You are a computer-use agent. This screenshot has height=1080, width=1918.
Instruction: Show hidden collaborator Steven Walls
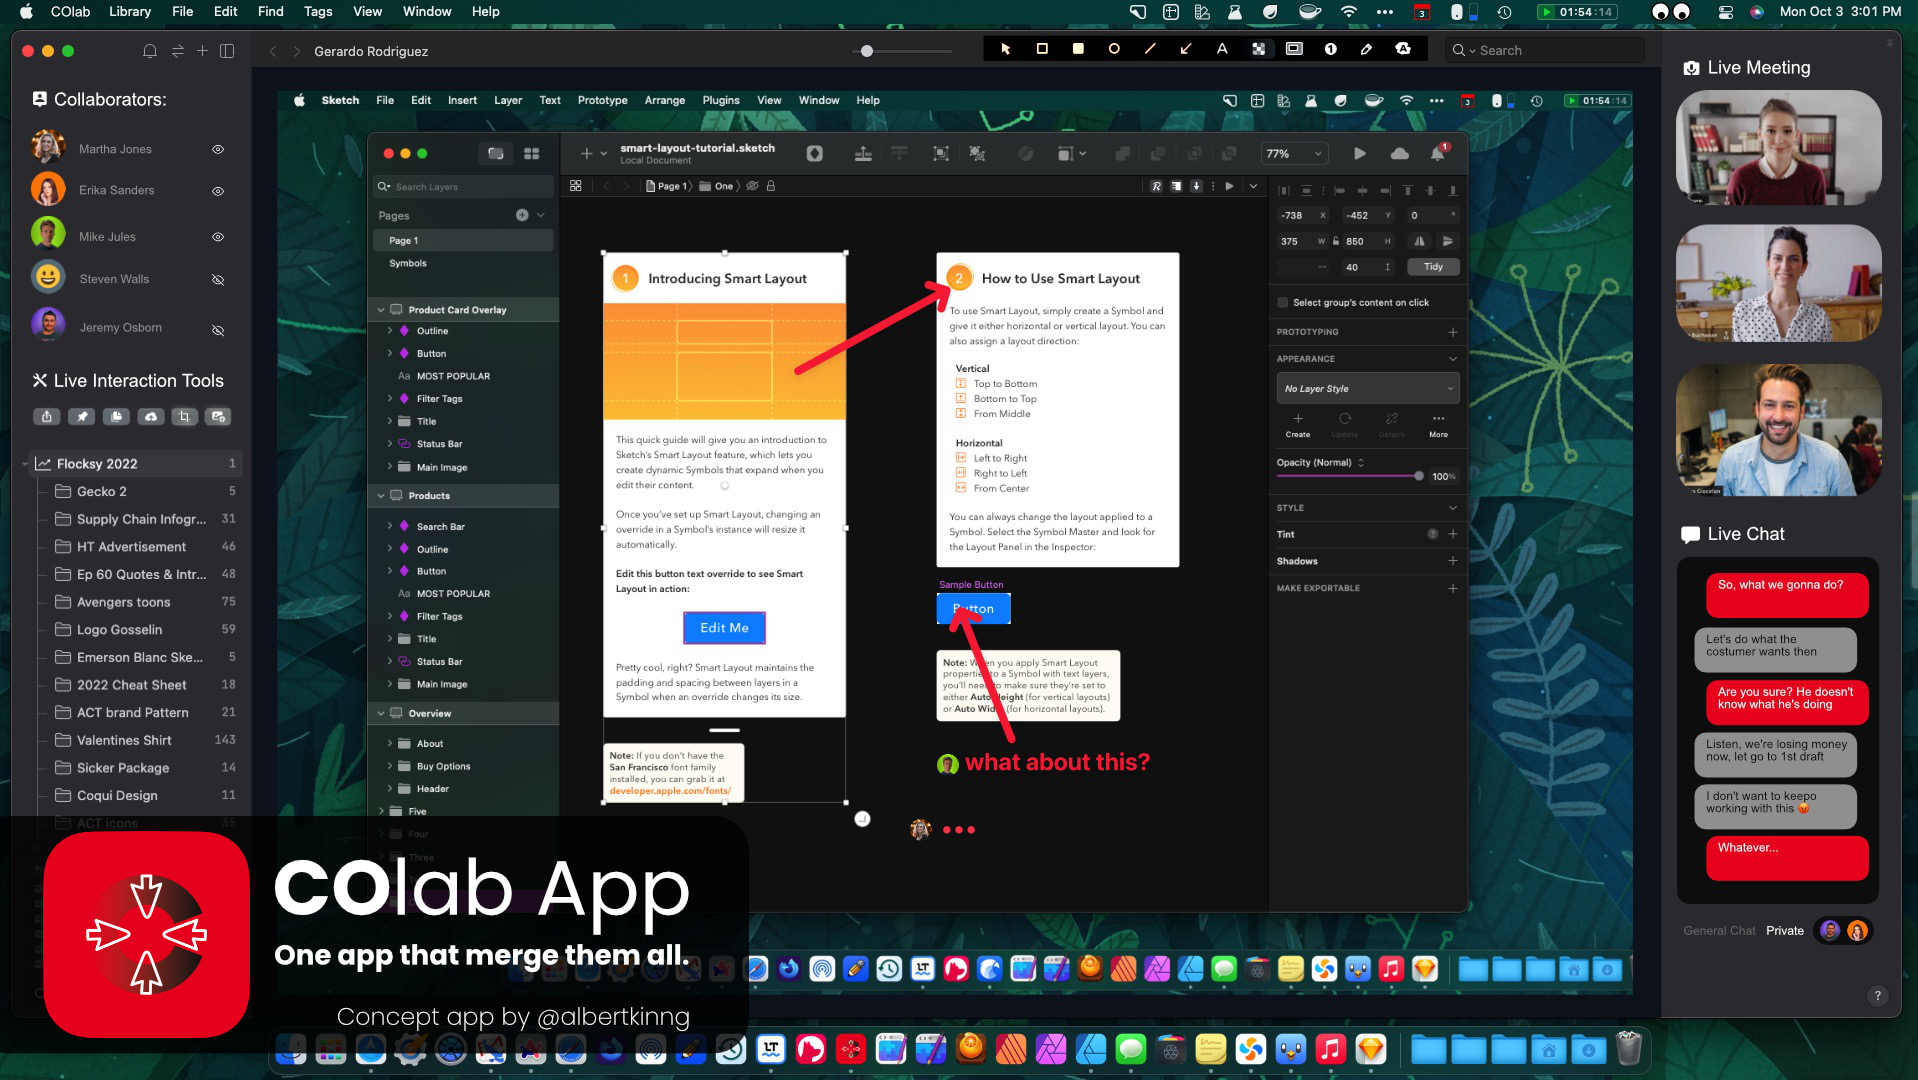point(218,280)
